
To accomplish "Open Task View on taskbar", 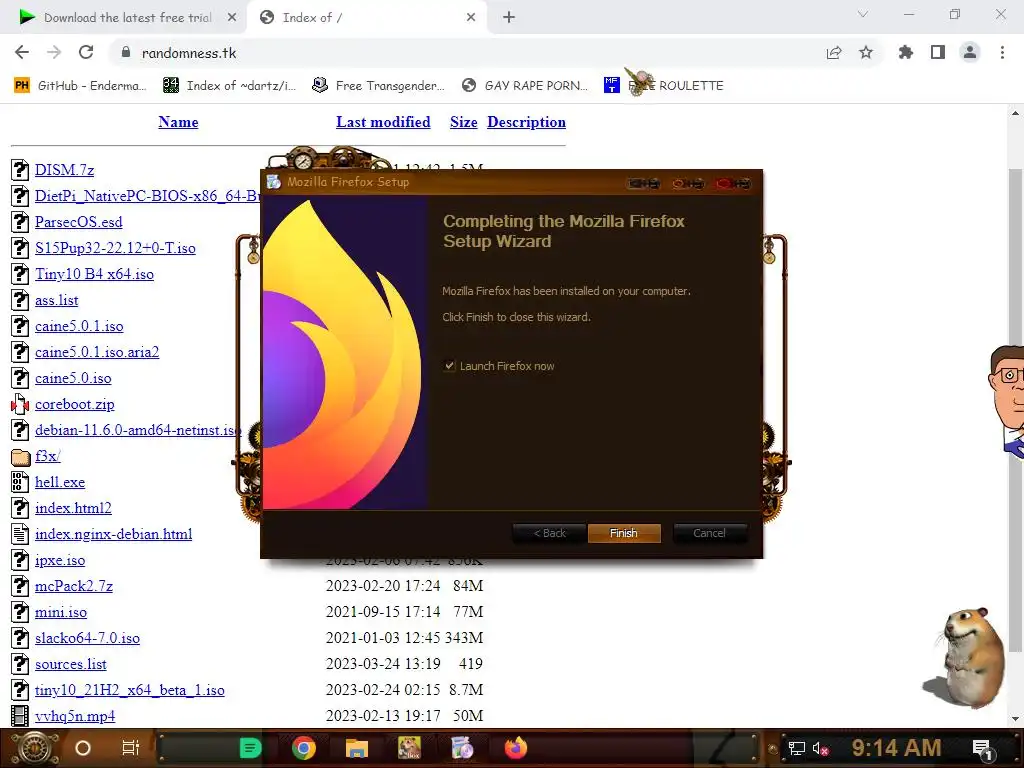I will tap(131, 748).
